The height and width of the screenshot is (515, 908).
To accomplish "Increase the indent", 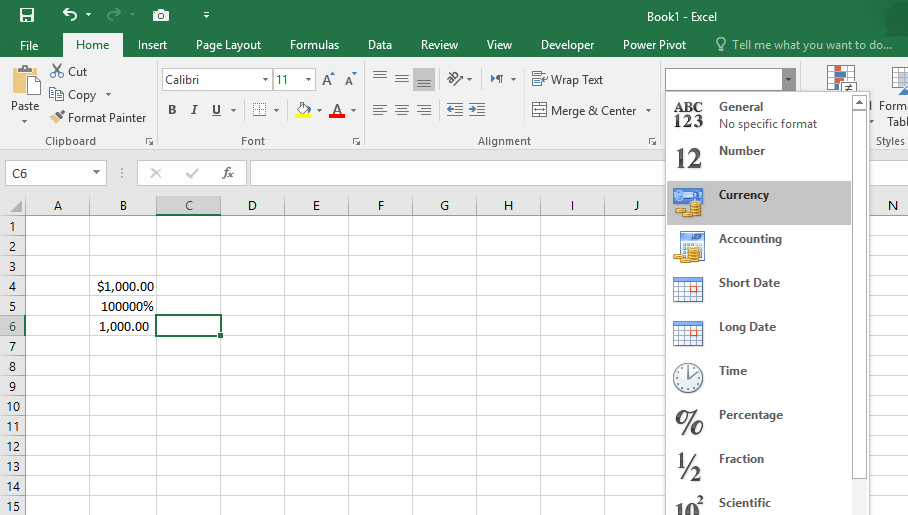I will 477,110.
